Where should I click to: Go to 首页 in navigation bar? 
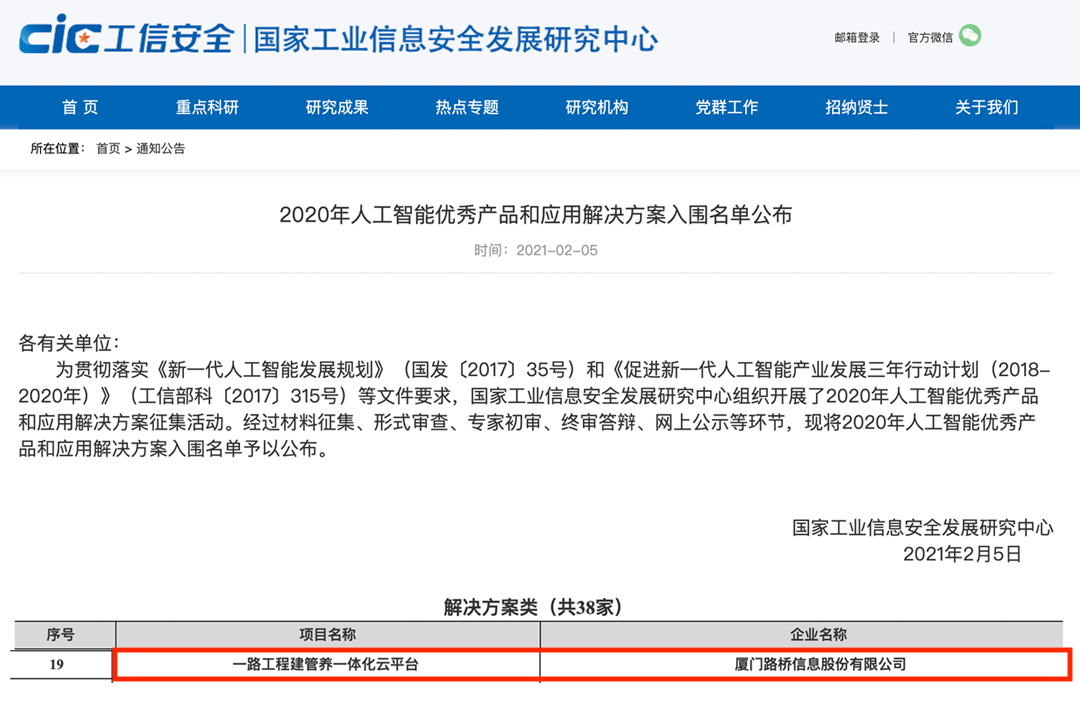point(80,108)
